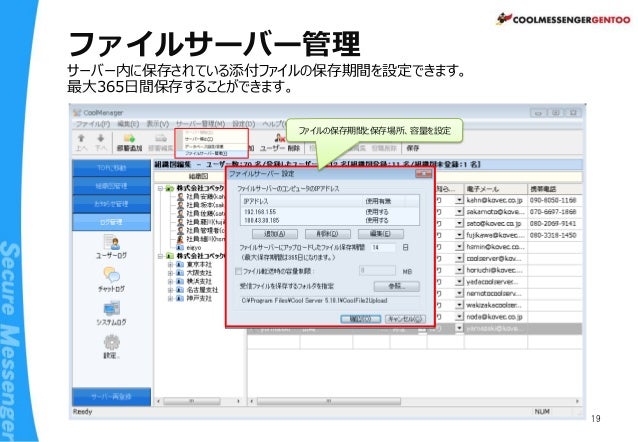The height and width of the screenshot is (442, 638).
Task: Open dropdown in the fujikawa@kovec... row
Action: [459, 235]
